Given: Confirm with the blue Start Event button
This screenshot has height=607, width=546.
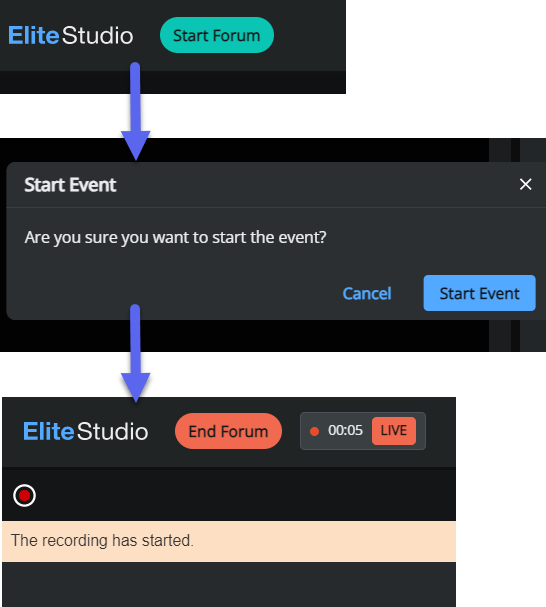Looking at the screenshot, I should tap(479, 293).
